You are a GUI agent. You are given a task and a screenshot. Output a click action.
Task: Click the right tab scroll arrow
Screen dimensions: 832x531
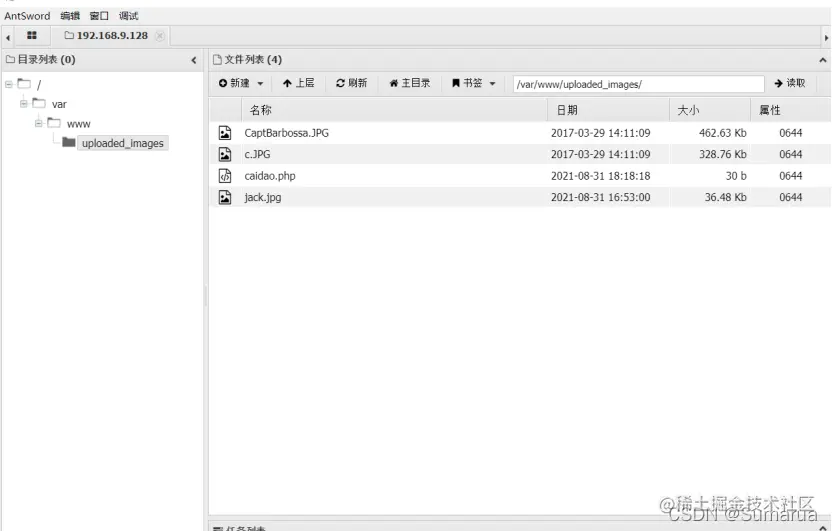tap(826, 38)
